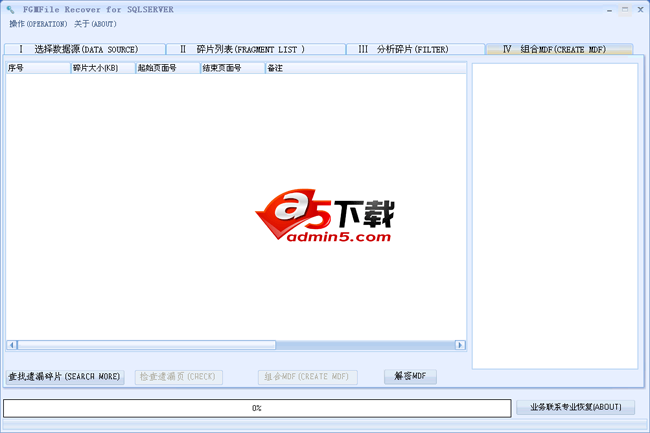
Task: Open the 关于 (ABOUT) menu
Action: click(x=95, y=24)
